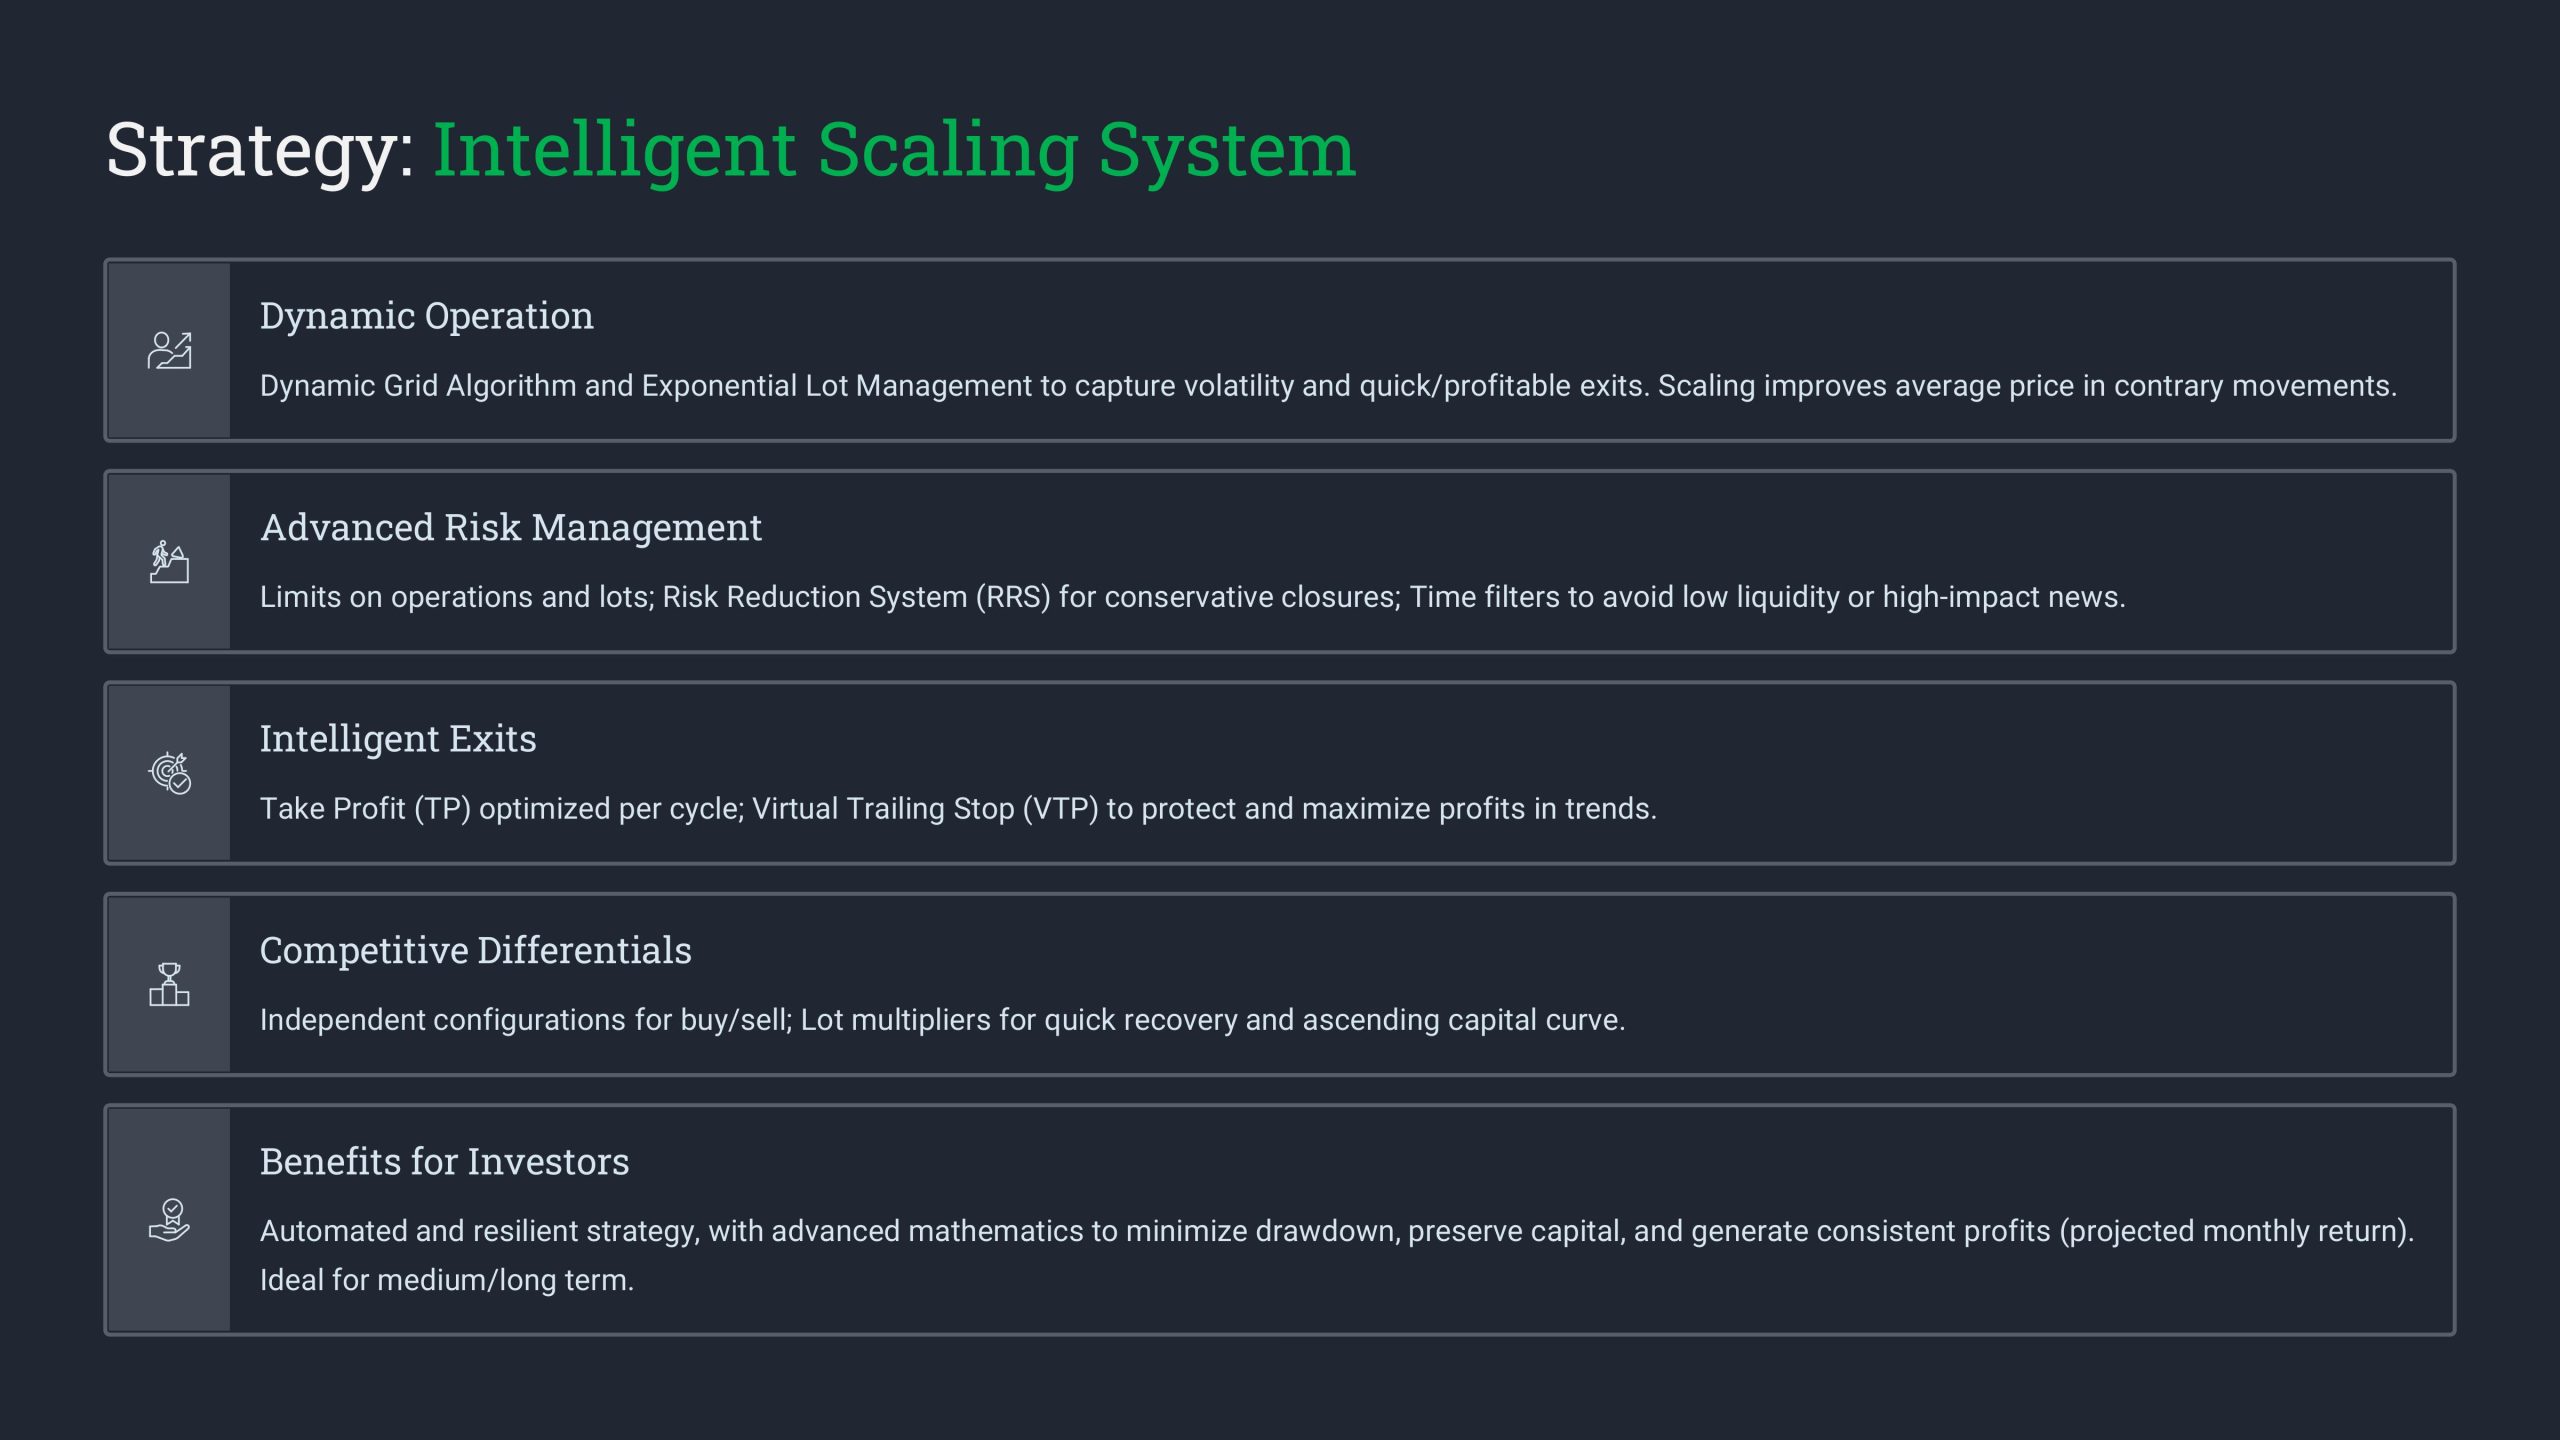Click the Take Profit and Trailing Stop description
Image resolution: width=2560 pixels, height=1440 pixels.
coord(958,808)
